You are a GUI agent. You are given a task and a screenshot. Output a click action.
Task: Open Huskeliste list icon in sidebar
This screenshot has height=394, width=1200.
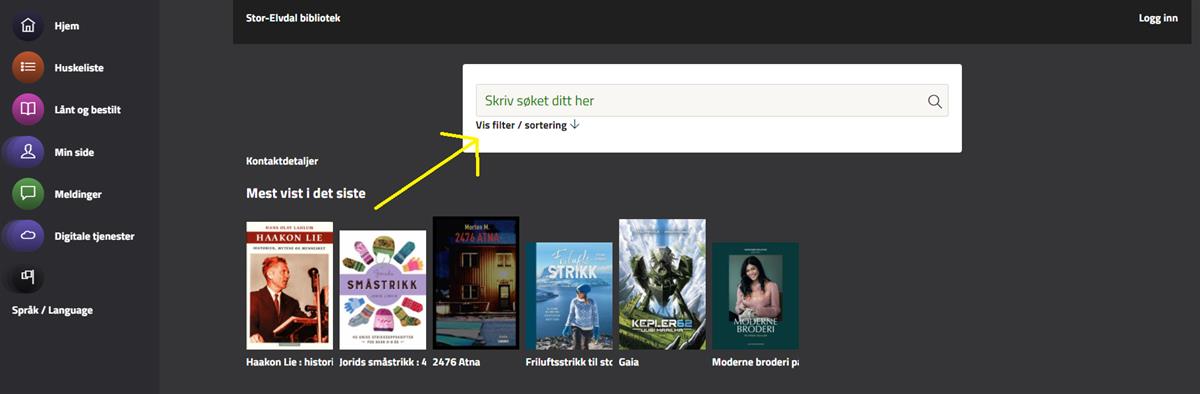pyautogui.click(x=28, y=67)
